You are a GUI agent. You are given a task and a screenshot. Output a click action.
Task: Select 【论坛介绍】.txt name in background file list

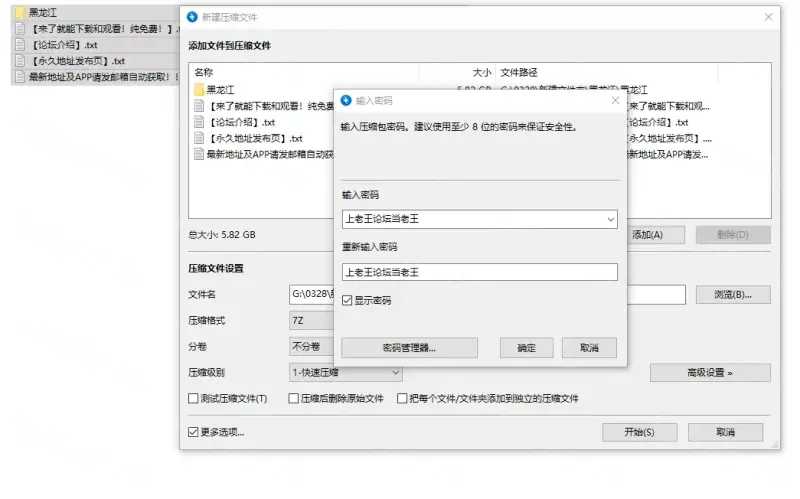tap(63, 45)
